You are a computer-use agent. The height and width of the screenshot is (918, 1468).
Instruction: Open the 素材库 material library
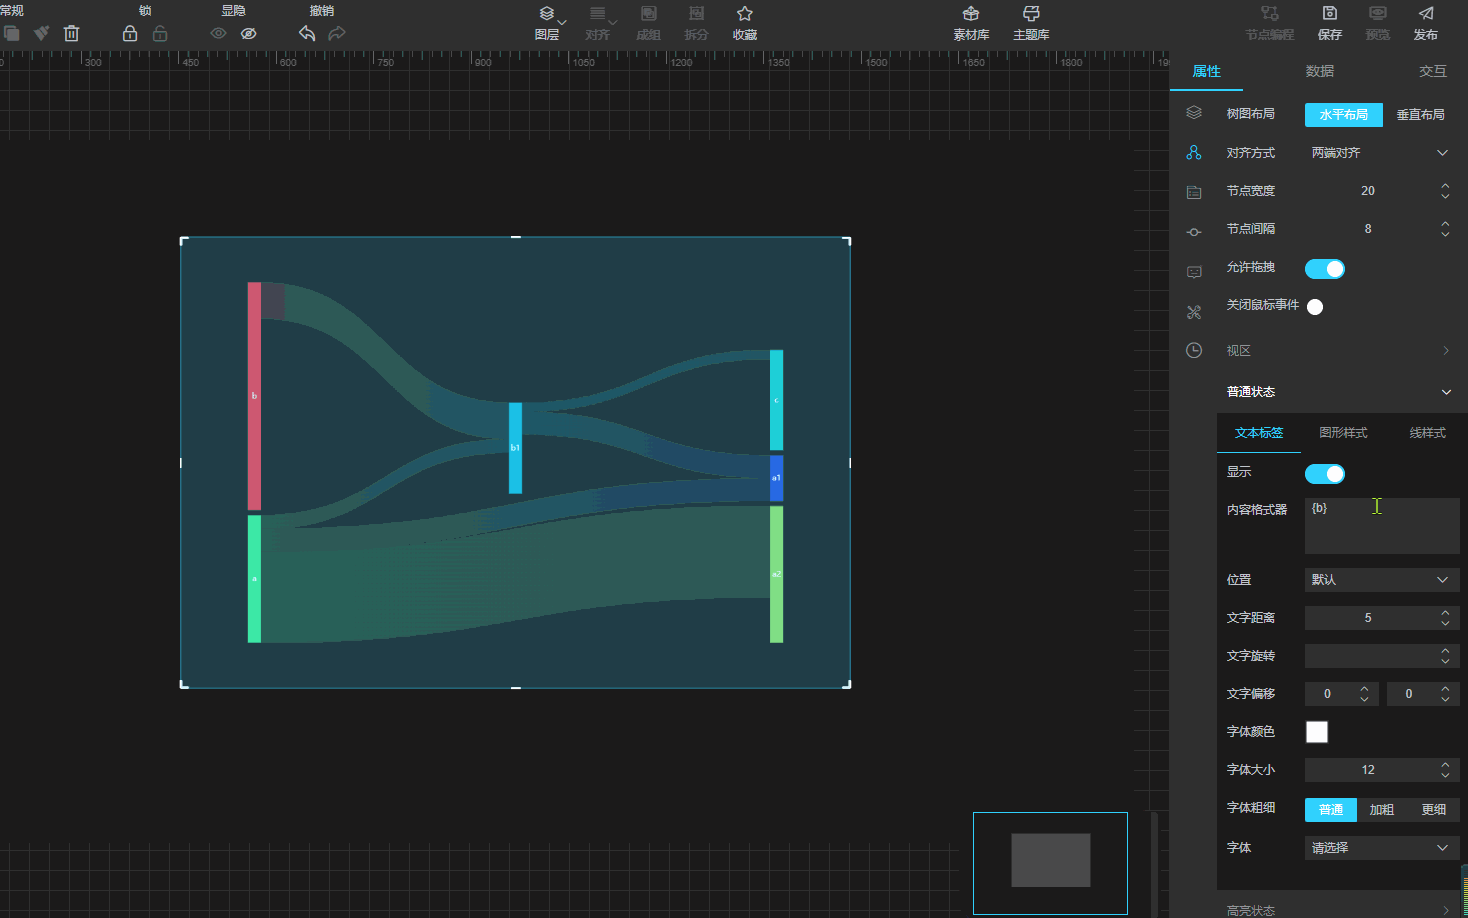(971, 23)
